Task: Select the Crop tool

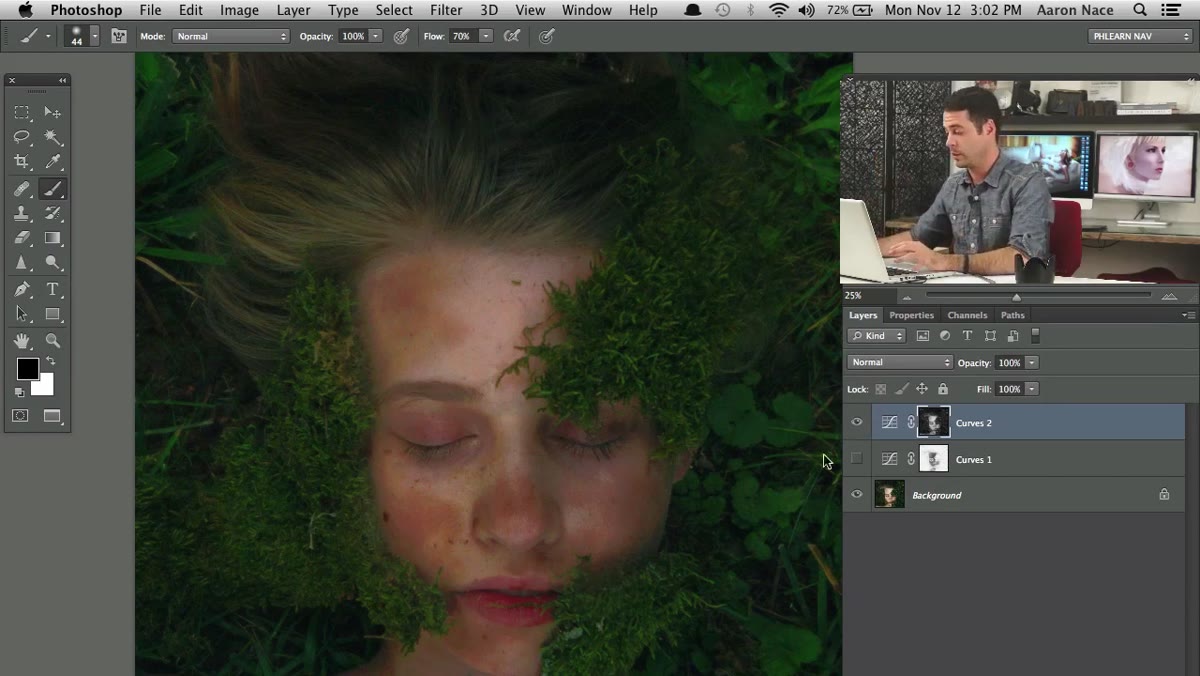Action: tap(22, 161)
